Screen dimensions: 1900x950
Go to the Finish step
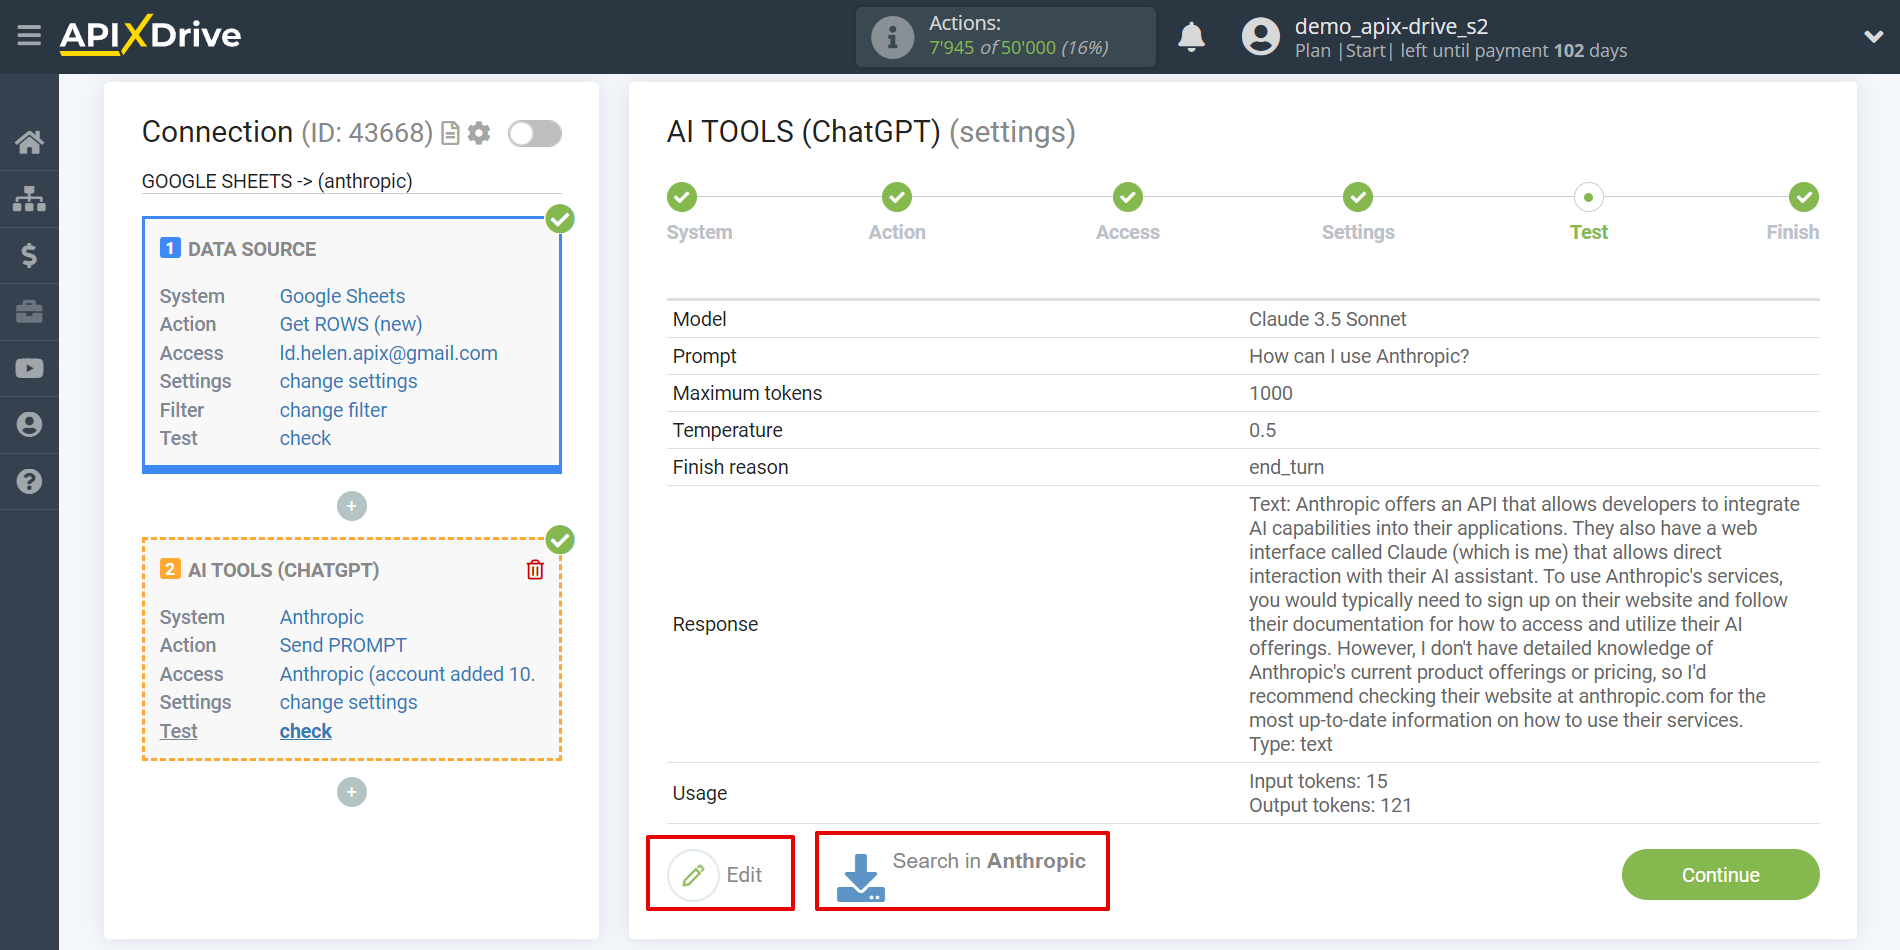coord(1803,197)
